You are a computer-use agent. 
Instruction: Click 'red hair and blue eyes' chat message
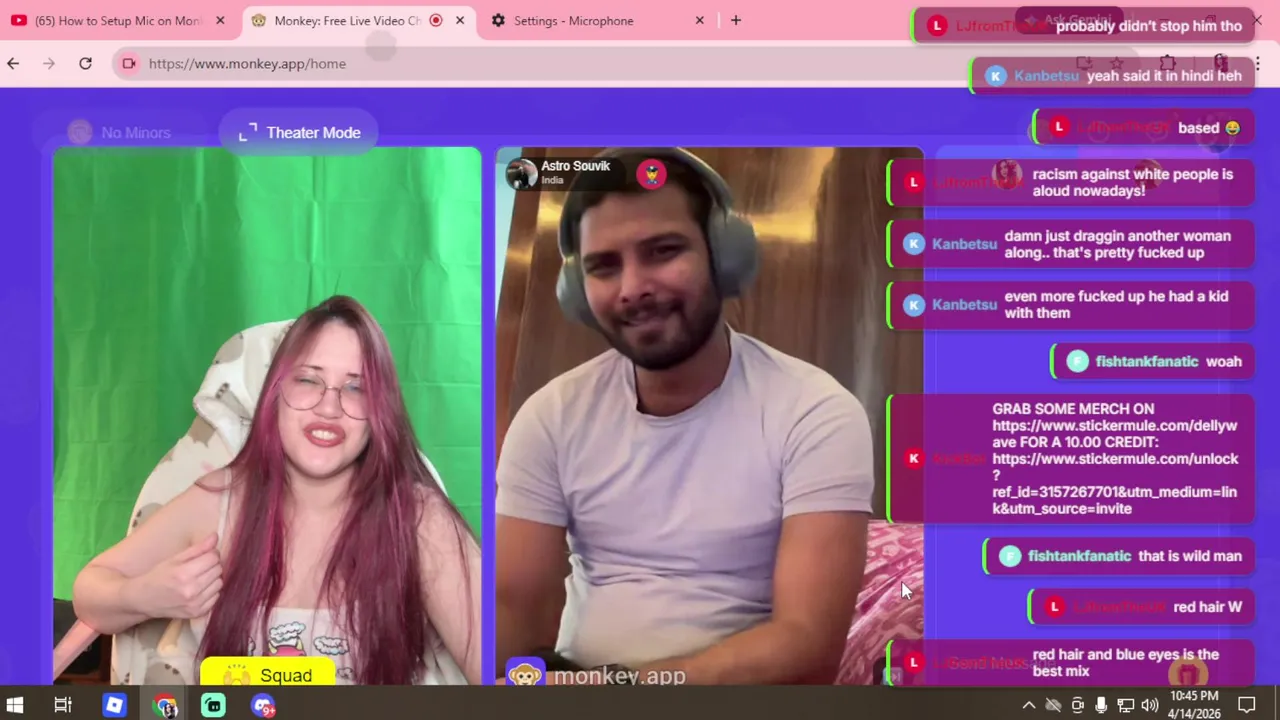pos(1126,663)
